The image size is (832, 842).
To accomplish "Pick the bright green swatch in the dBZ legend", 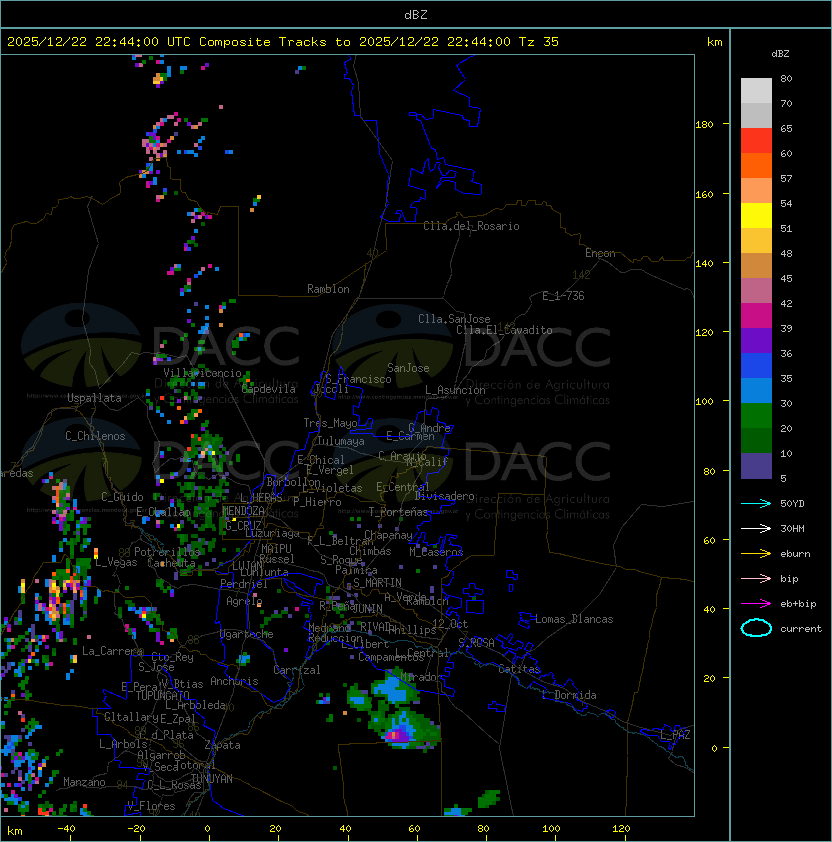I will pos(756,416).
